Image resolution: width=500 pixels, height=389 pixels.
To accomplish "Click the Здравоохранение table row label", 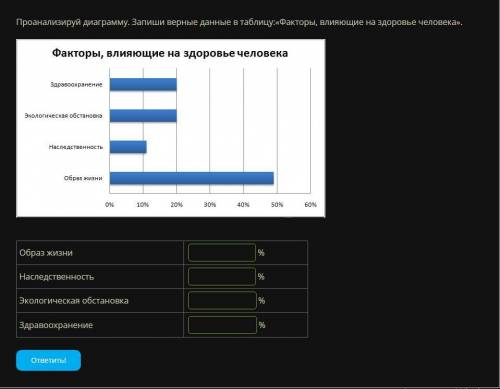I will click(x=56, y=325).
